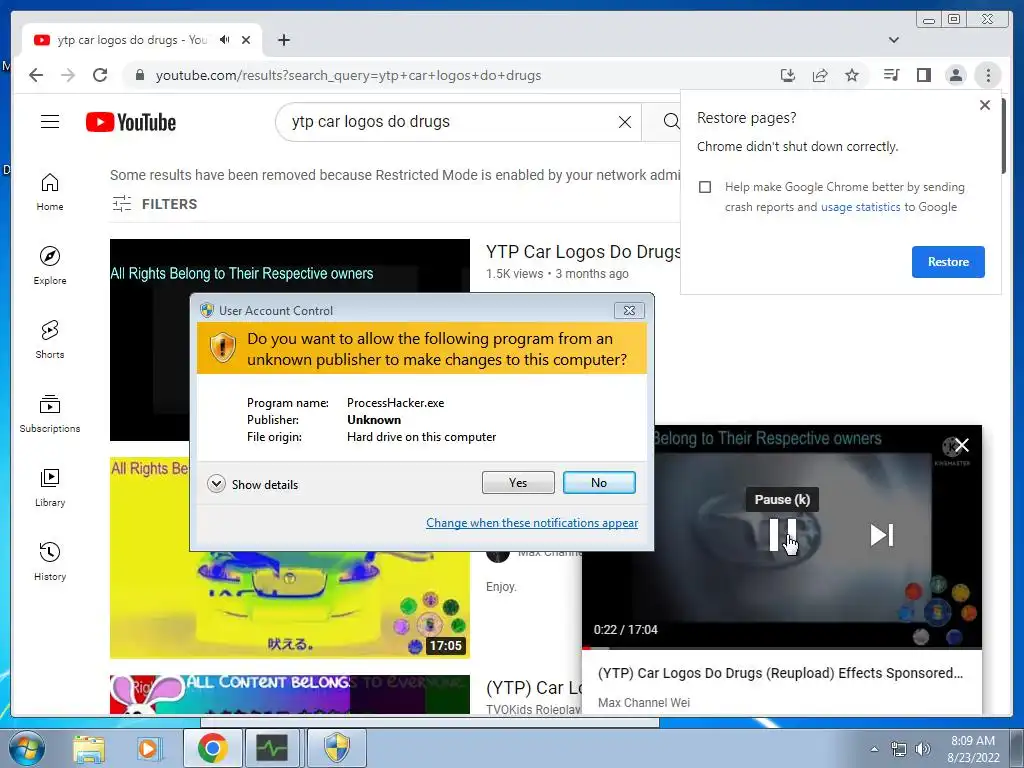Open Library in the YouTube sidebar
Screen dimensions: 1024x768
[50, 488]
